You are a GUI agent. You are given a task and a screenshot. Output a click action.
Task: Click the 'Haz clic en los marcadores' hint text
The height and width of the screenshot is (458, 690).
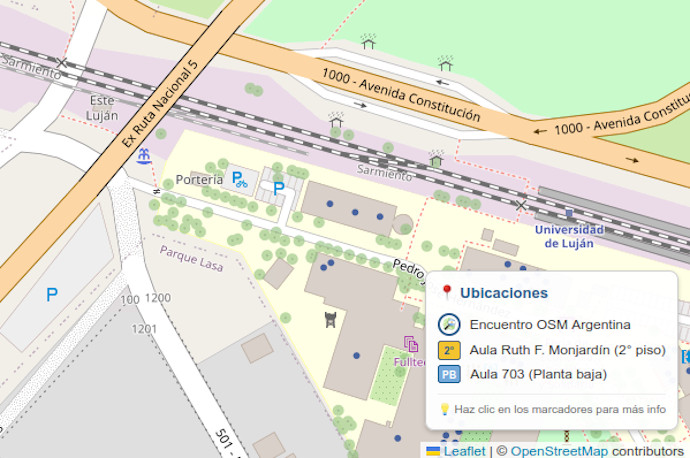pos(560,409)
